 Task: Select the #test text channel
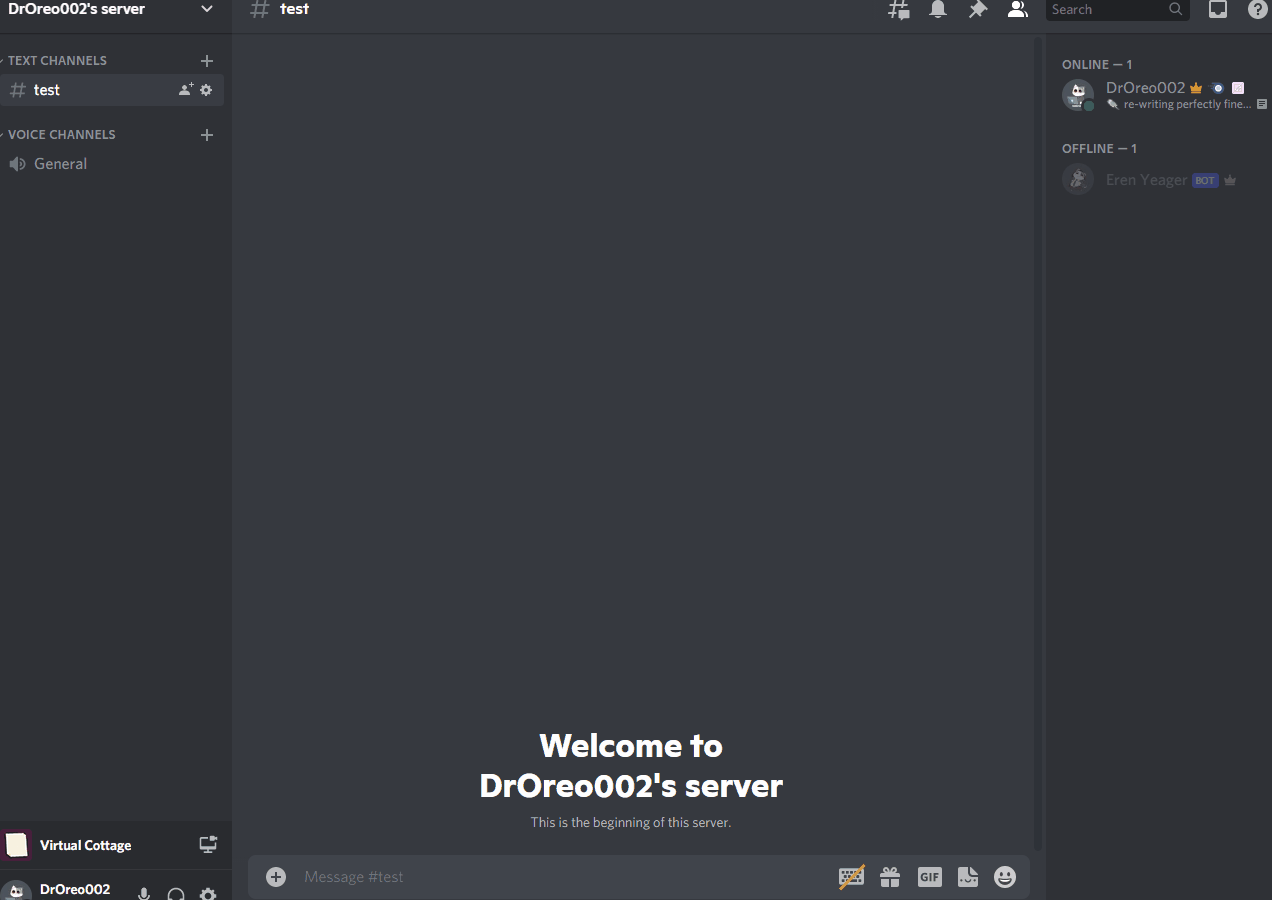pos(47,90)
